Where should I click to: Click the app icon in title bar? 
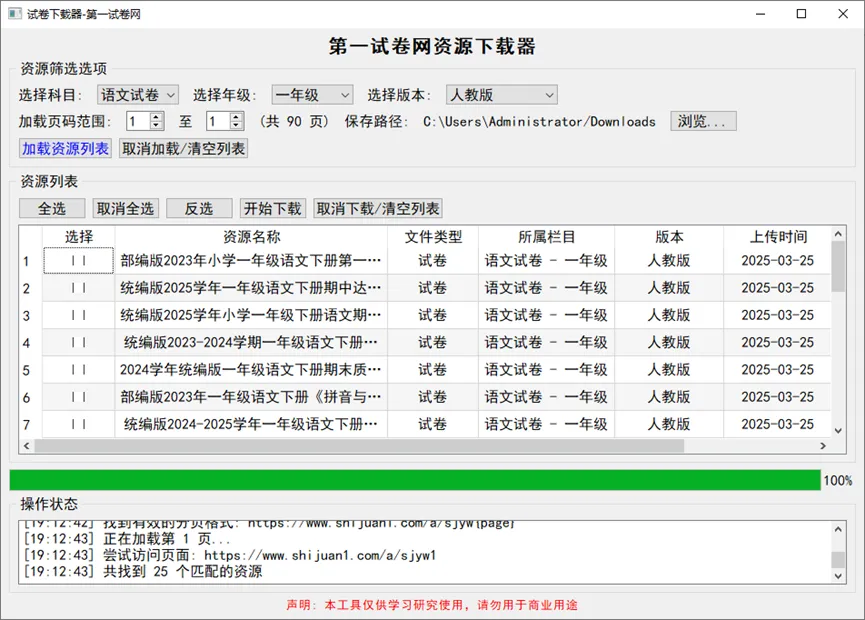click(15, 13)
